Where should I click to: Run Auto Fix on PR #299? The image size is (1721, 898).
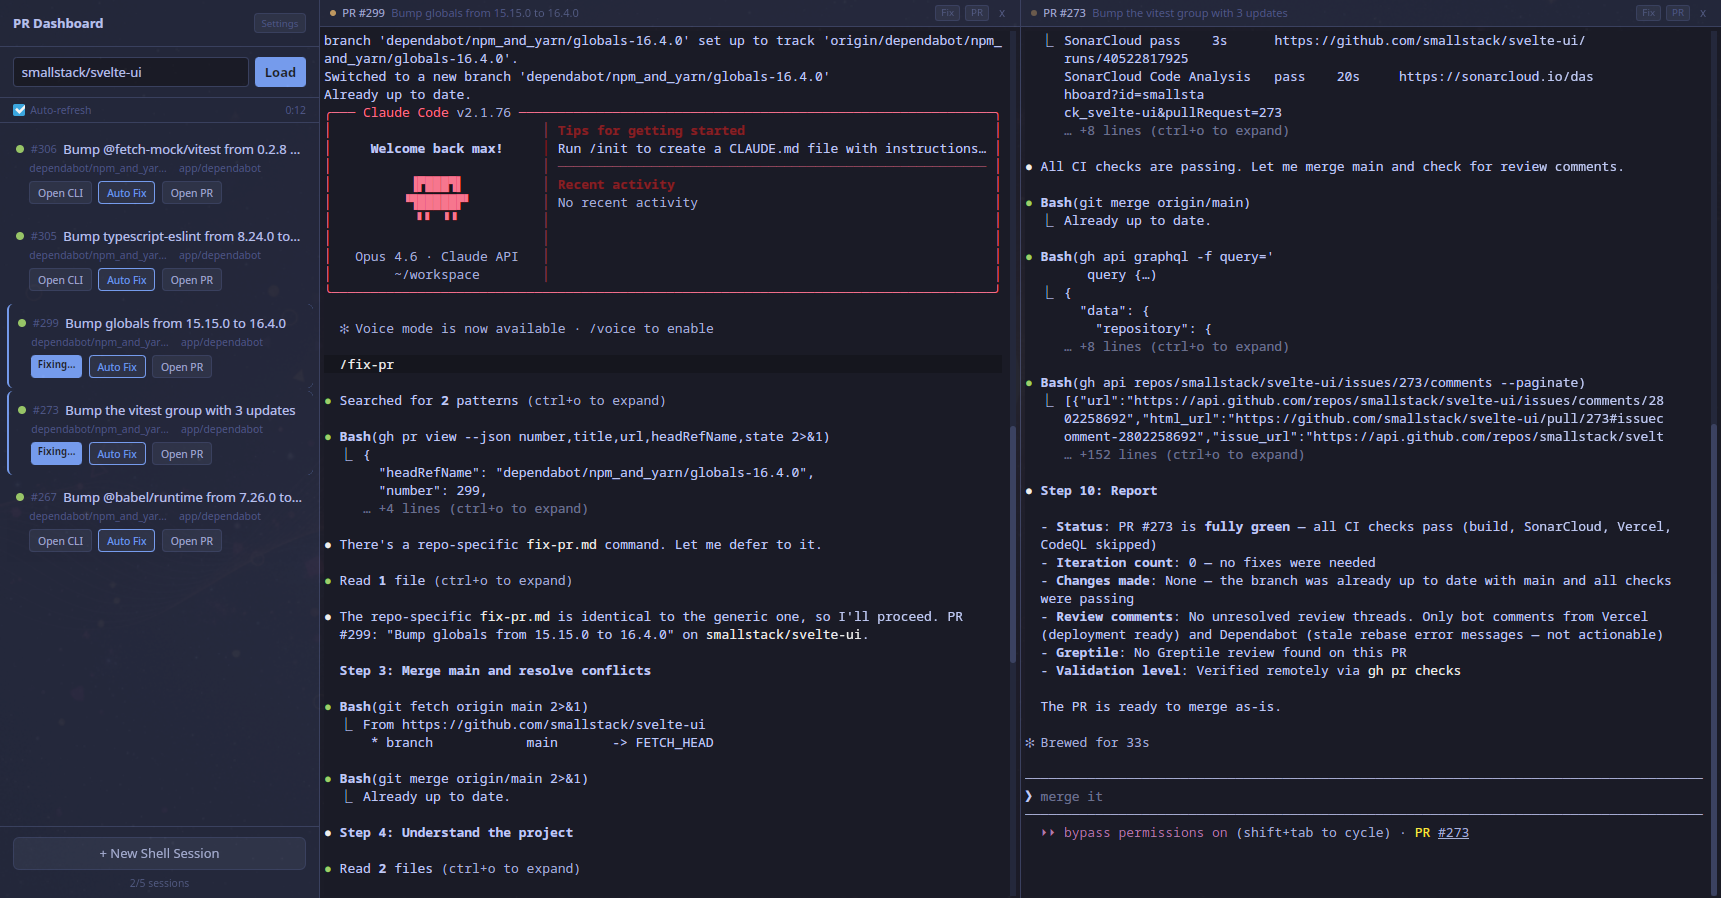click(x=117, y=367)
